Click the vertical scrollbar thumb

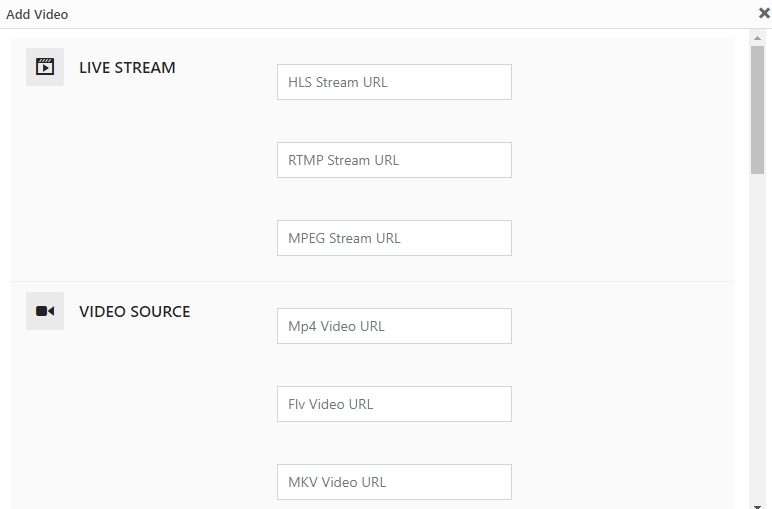[757, 110]
